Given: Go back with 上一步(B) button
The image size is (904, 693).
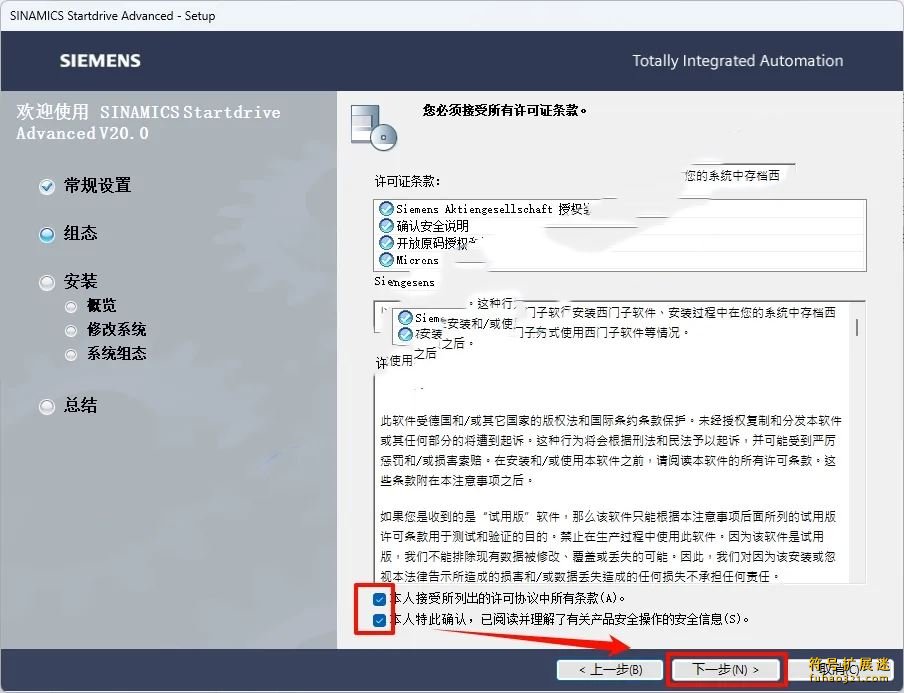Looking at the screenshot, I should tap(610, 669).
